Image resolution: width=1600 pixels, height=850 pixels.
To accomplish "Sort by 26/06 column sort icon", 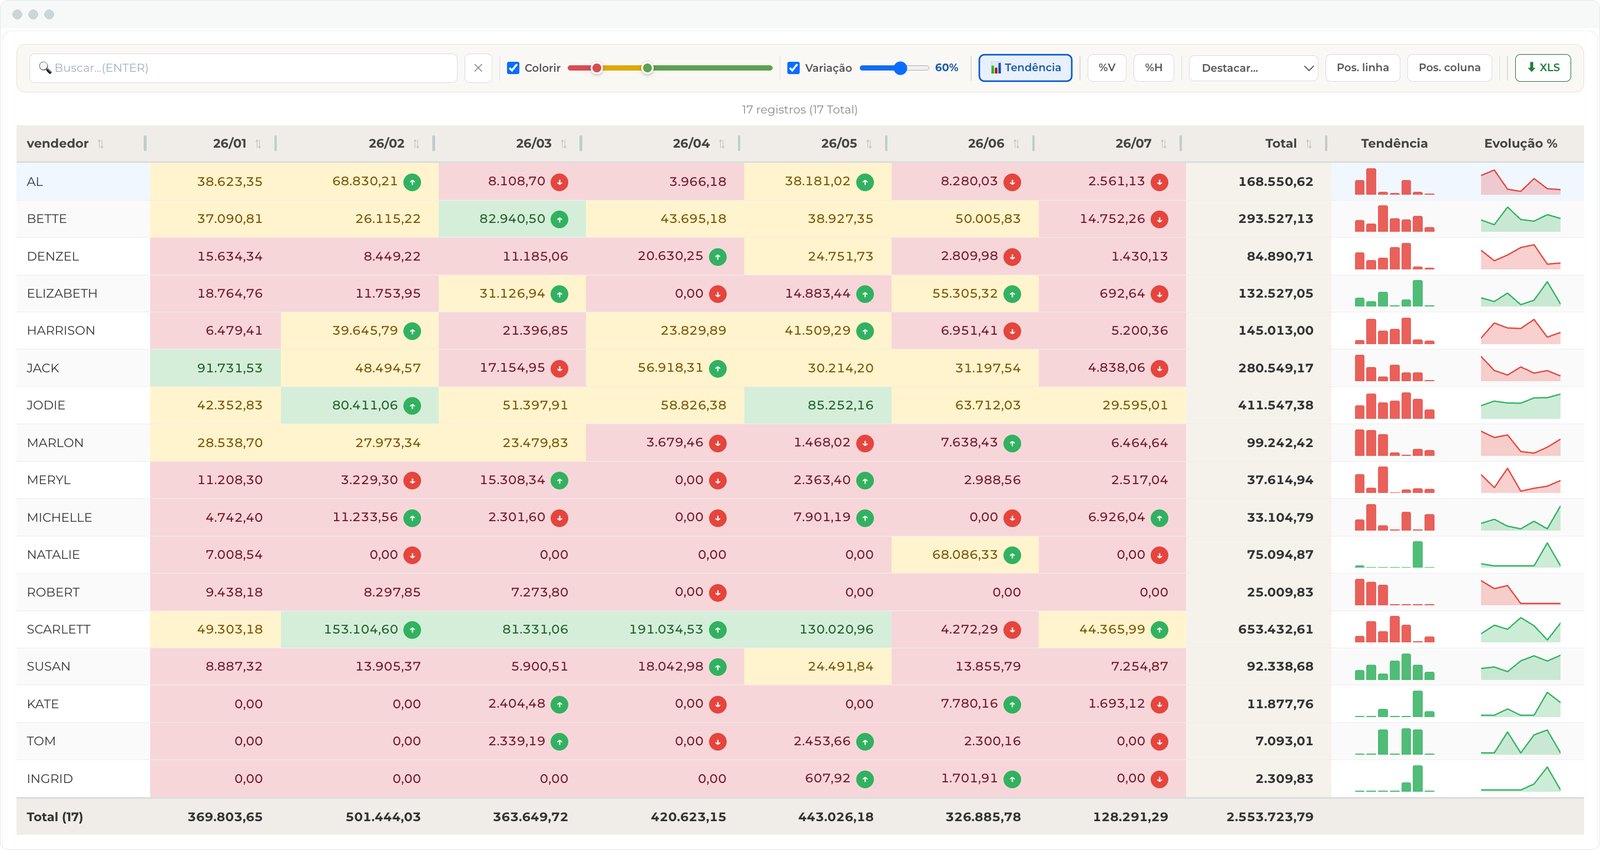I will (x=1016, y=144).
